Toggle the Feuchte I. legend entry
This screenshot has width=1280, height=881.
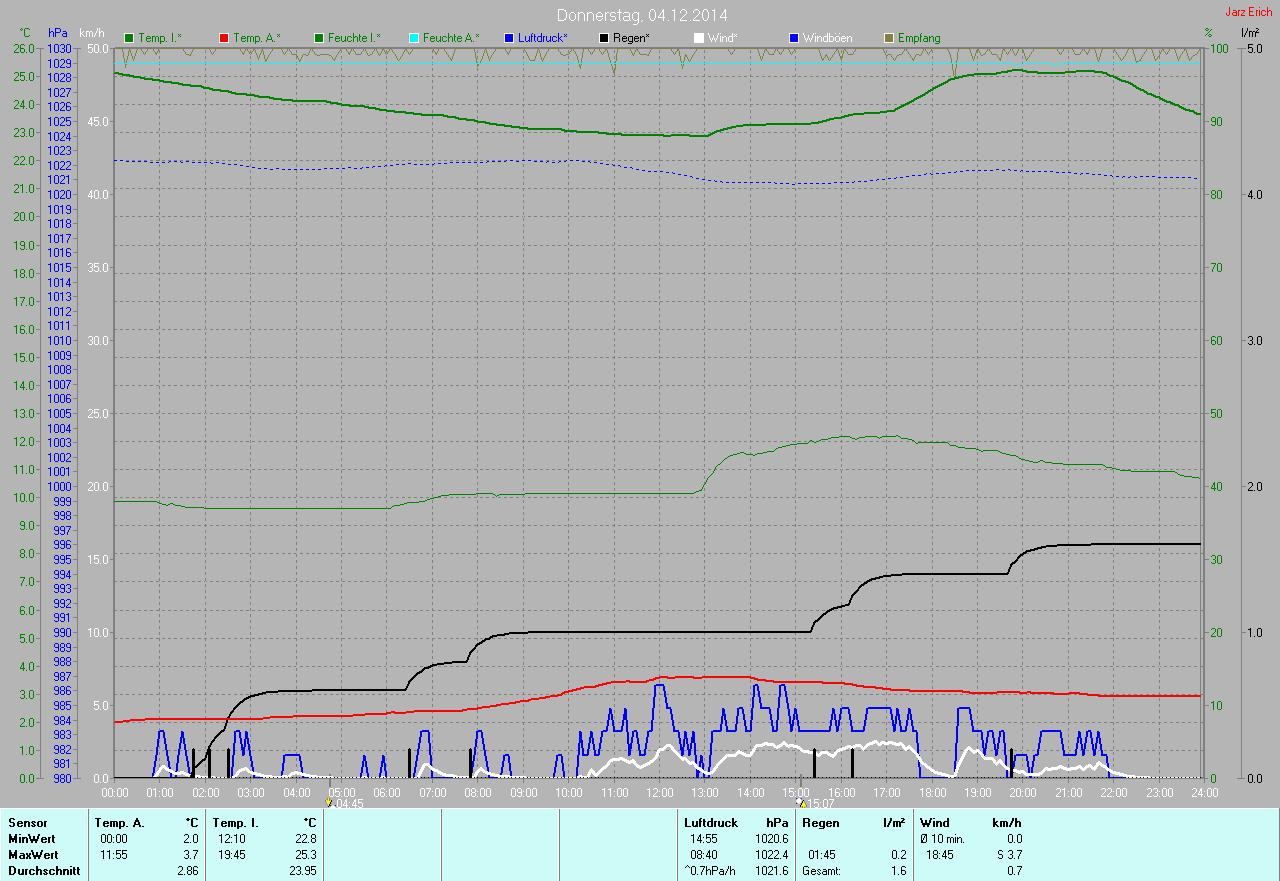click(x=348, y=38)
